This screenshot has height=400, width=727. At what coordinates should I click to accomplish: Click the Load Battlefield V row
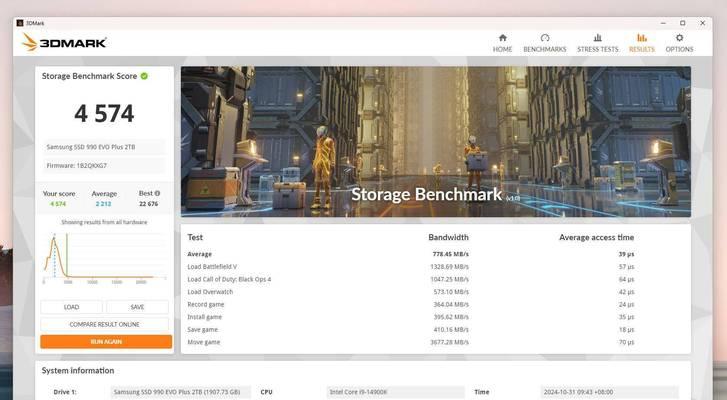[x=410, y=267]
